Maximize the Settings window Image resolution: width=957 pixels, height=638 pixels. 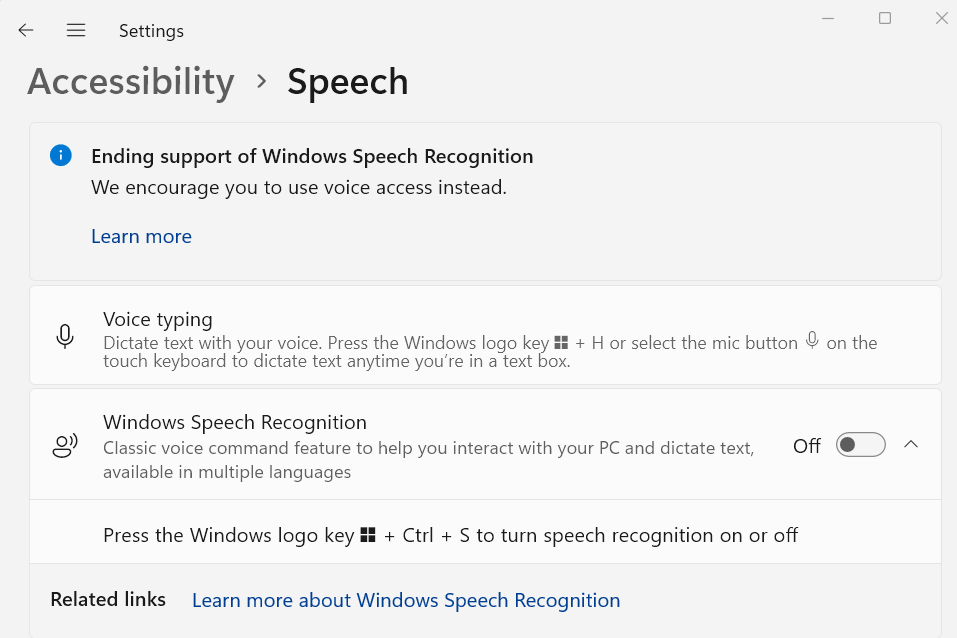click(885, 18)
